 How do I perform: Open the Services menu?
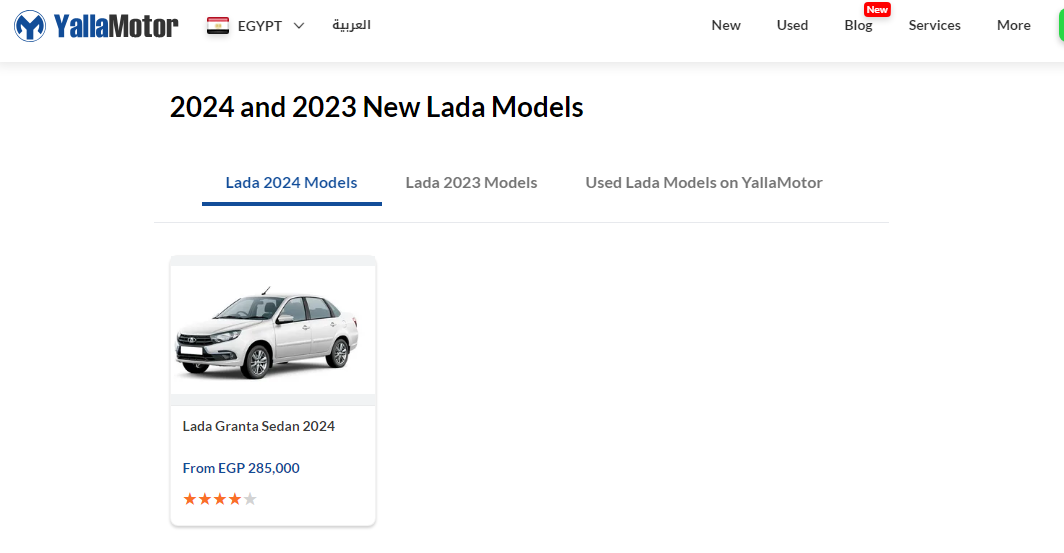pos(934,25)
